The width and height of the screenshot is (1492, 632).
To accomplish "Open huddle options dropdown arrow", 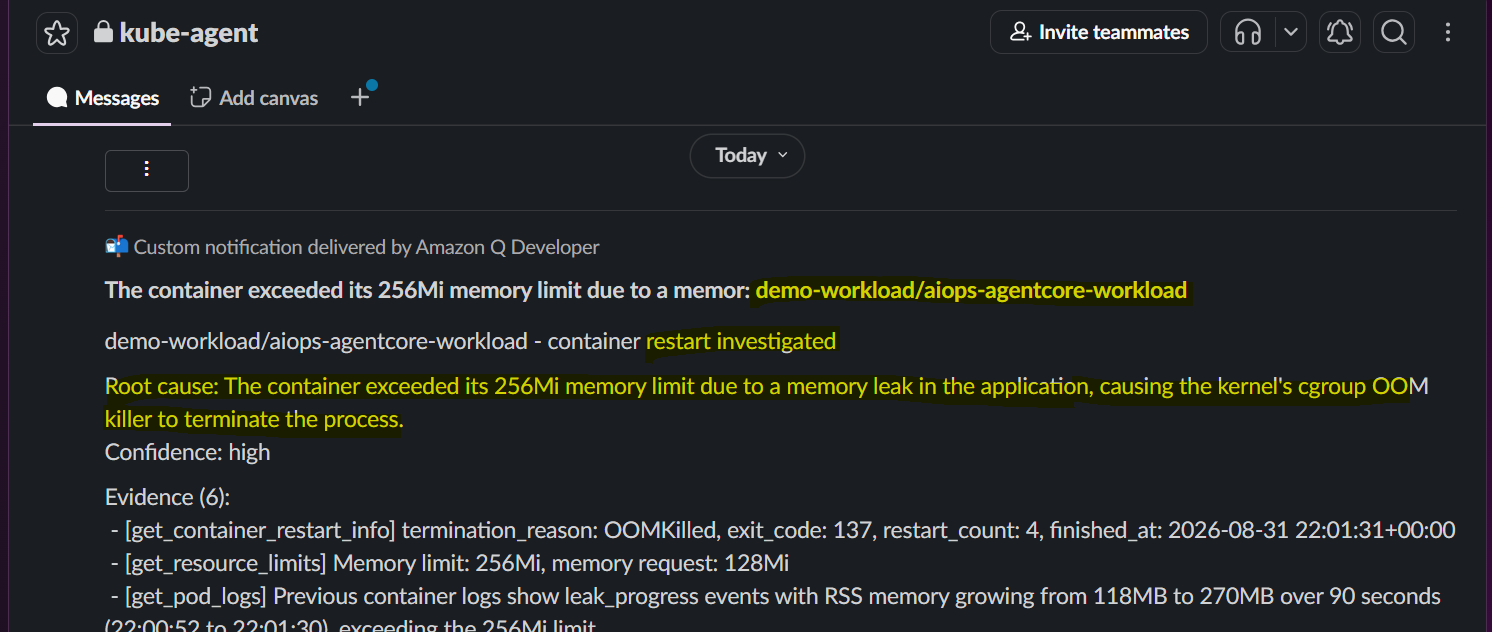I will [1291, 32].
